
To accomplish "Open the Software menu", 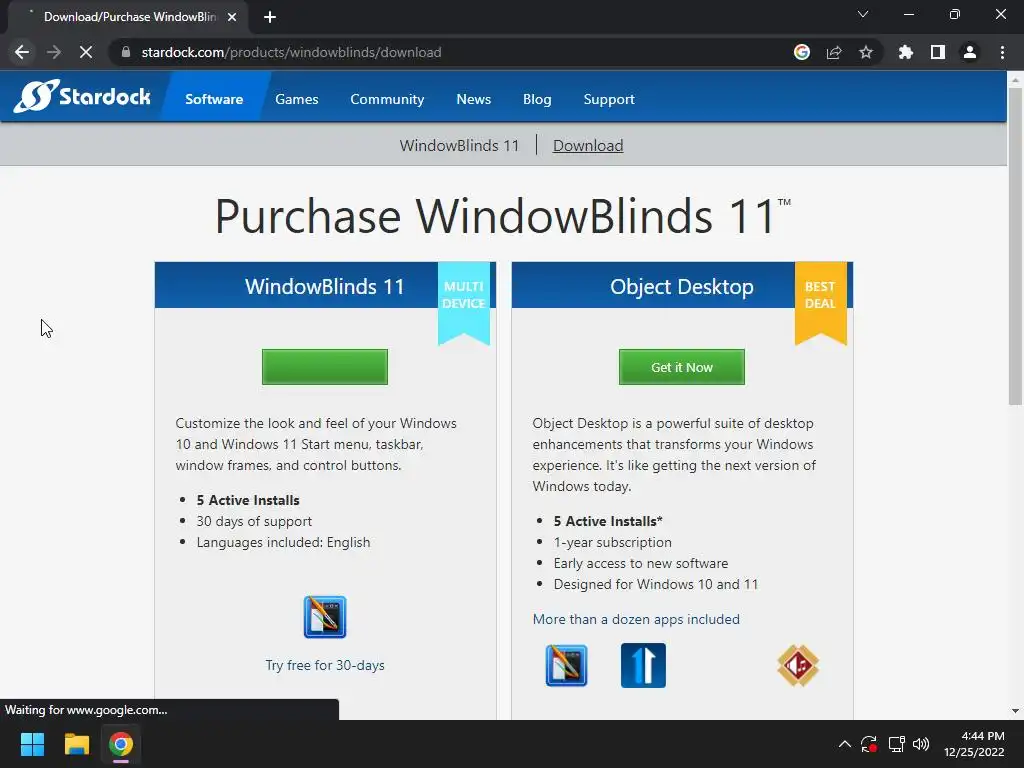I will tap(214, 99).
